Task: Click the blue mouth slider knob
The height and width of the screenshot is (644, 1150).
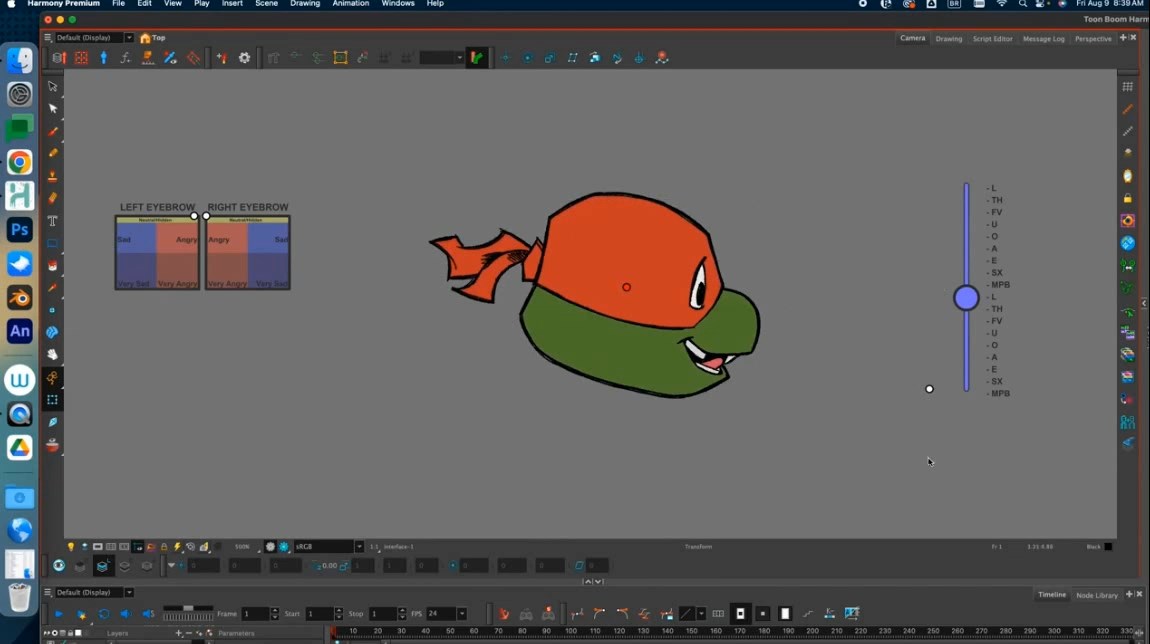Action: pyautogui.click(x=967, y=298)
